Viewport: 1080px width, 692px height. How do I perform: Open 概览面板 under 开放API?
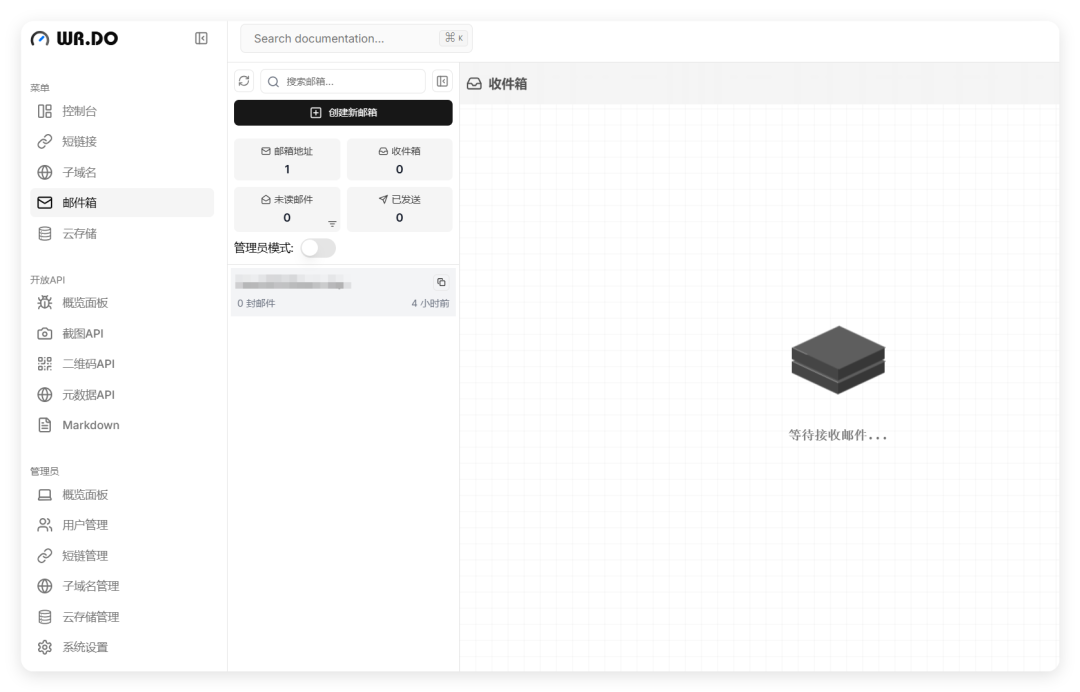point(122,302)
